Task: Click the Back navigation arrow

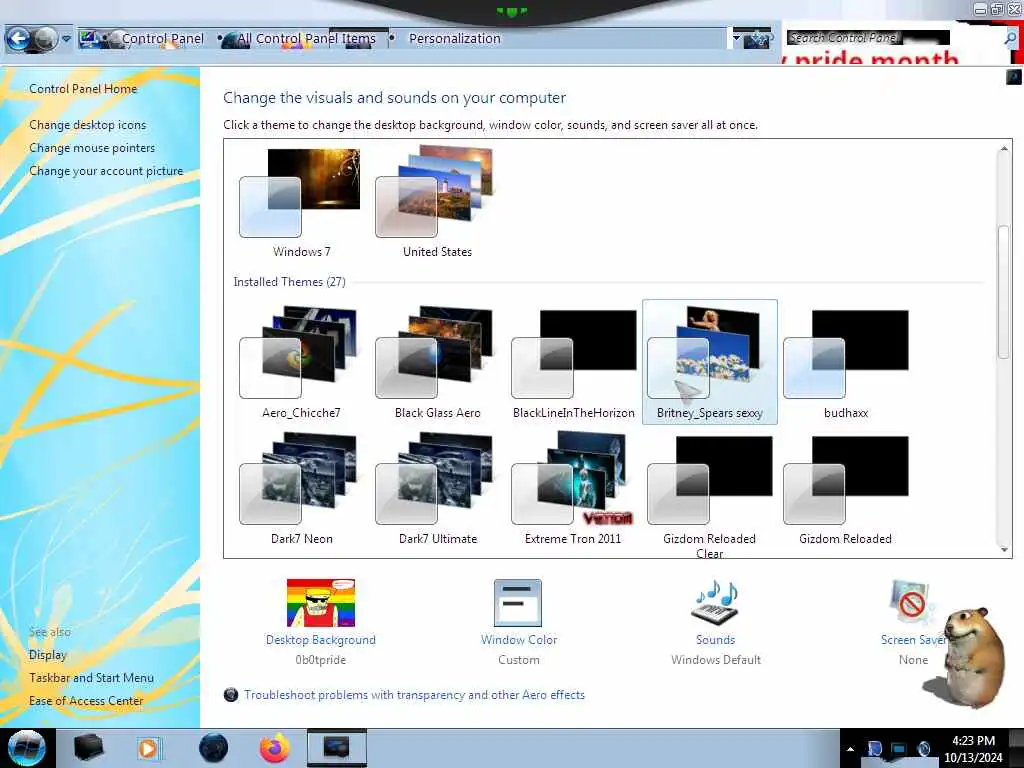Action: click(18, 39)
